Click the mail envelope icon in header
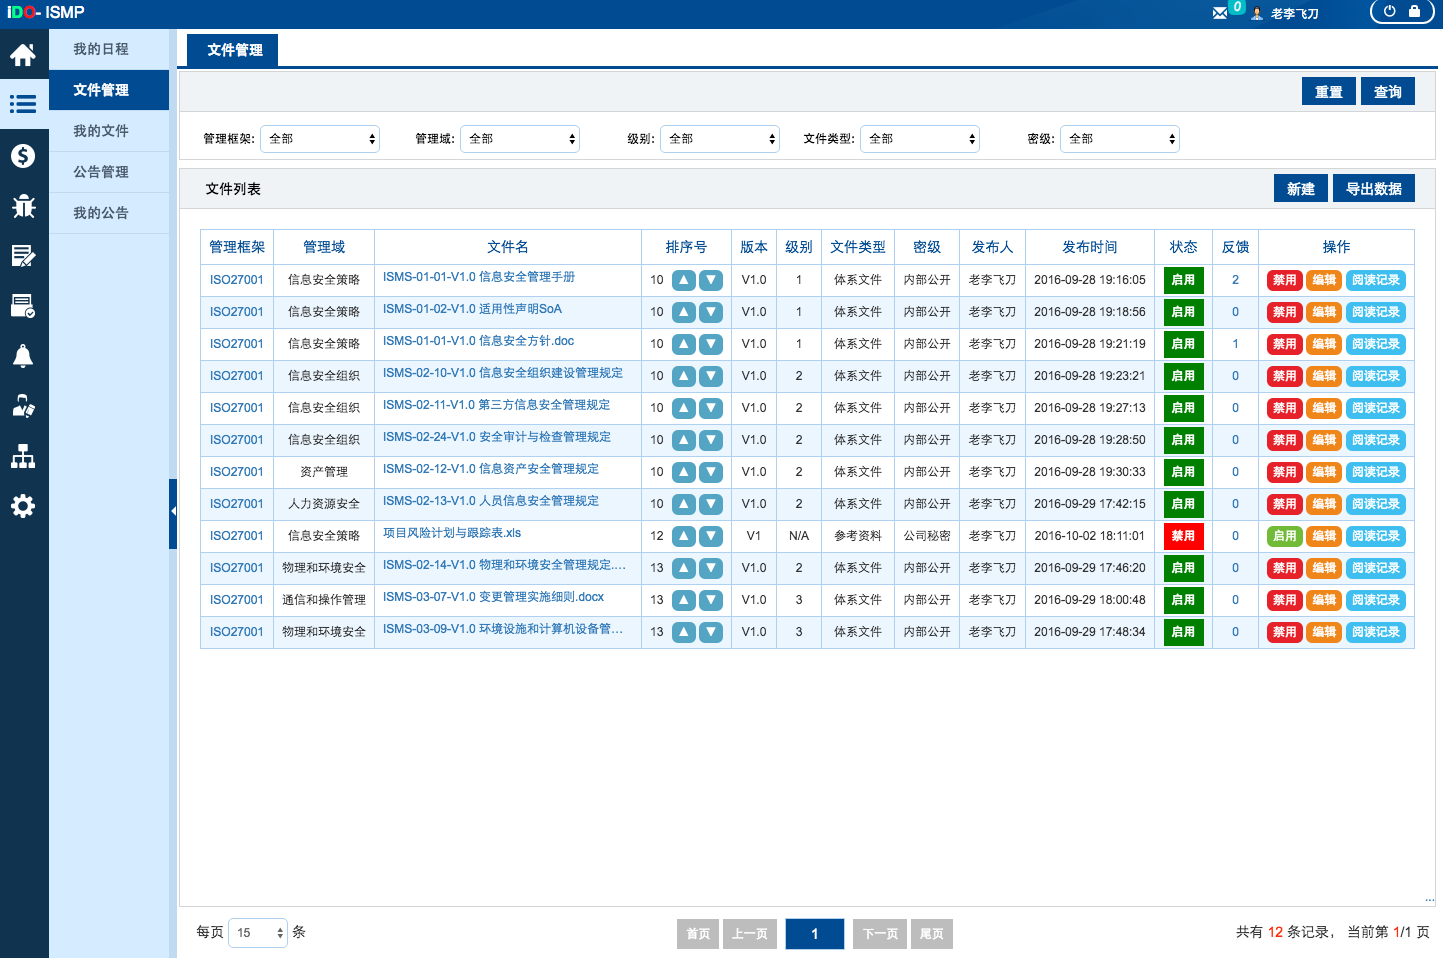Viewport: 1443px width, 958px height. (x=1220, y=13)
